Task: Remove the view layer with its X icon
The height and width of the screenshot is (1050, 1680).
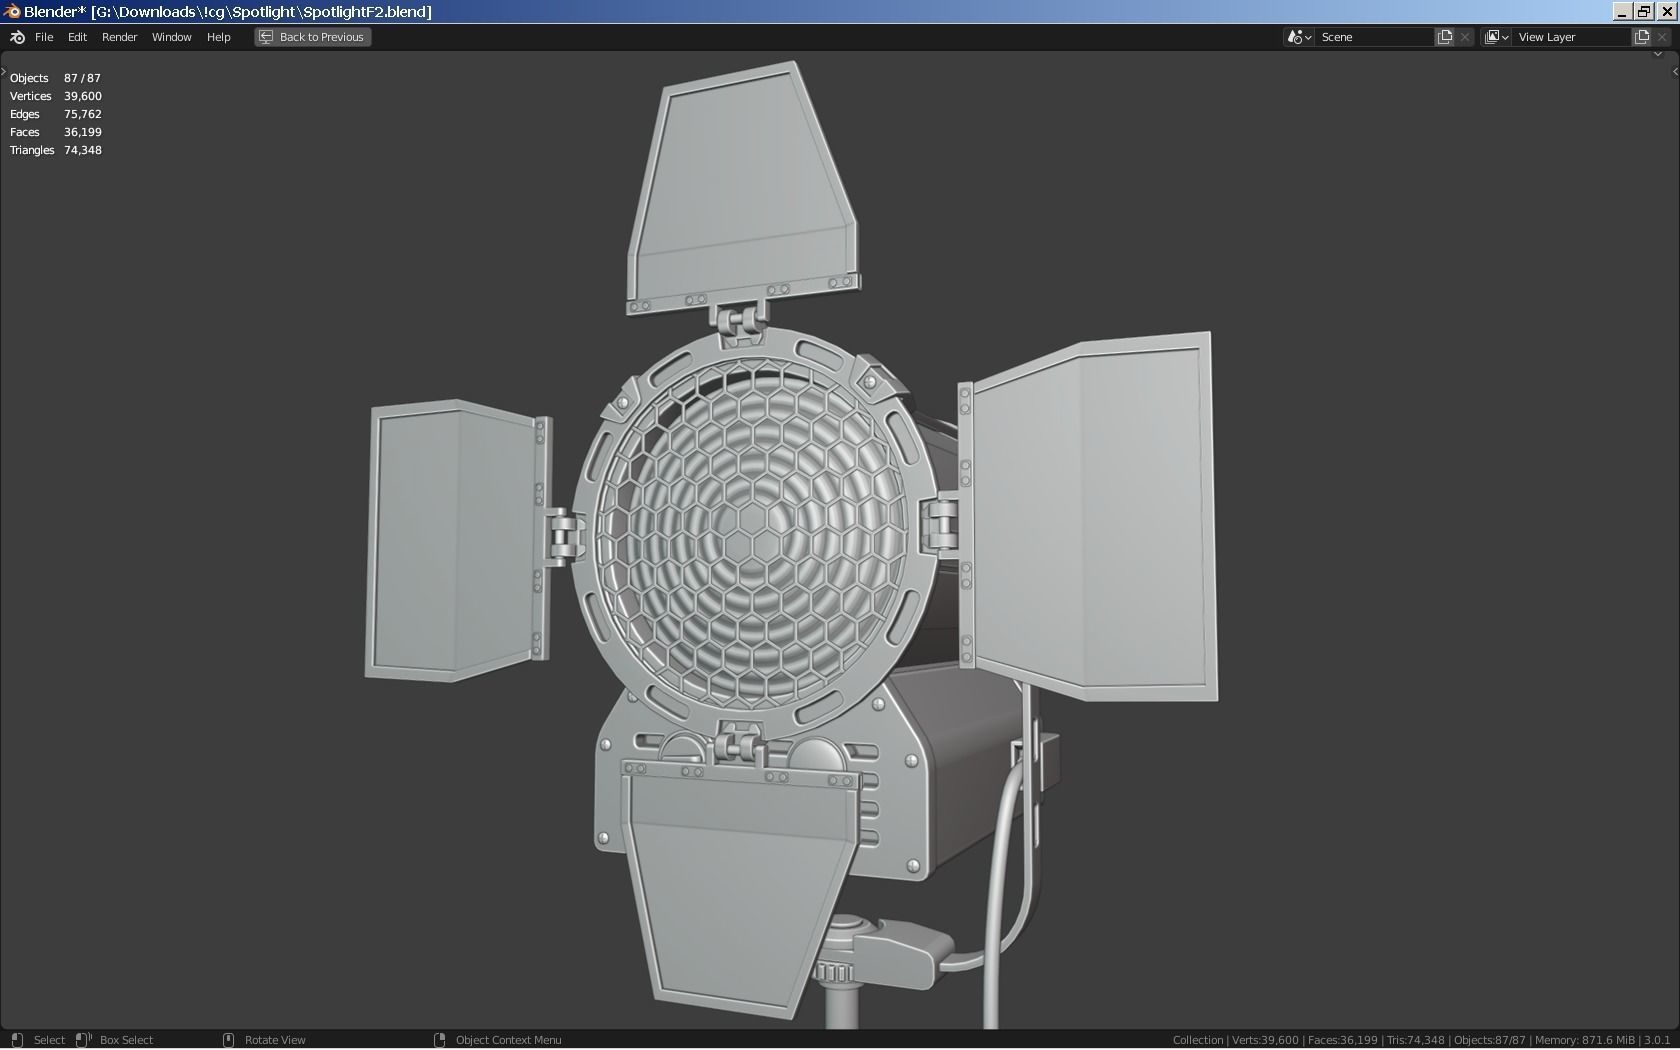Action: pos(1662,37)
